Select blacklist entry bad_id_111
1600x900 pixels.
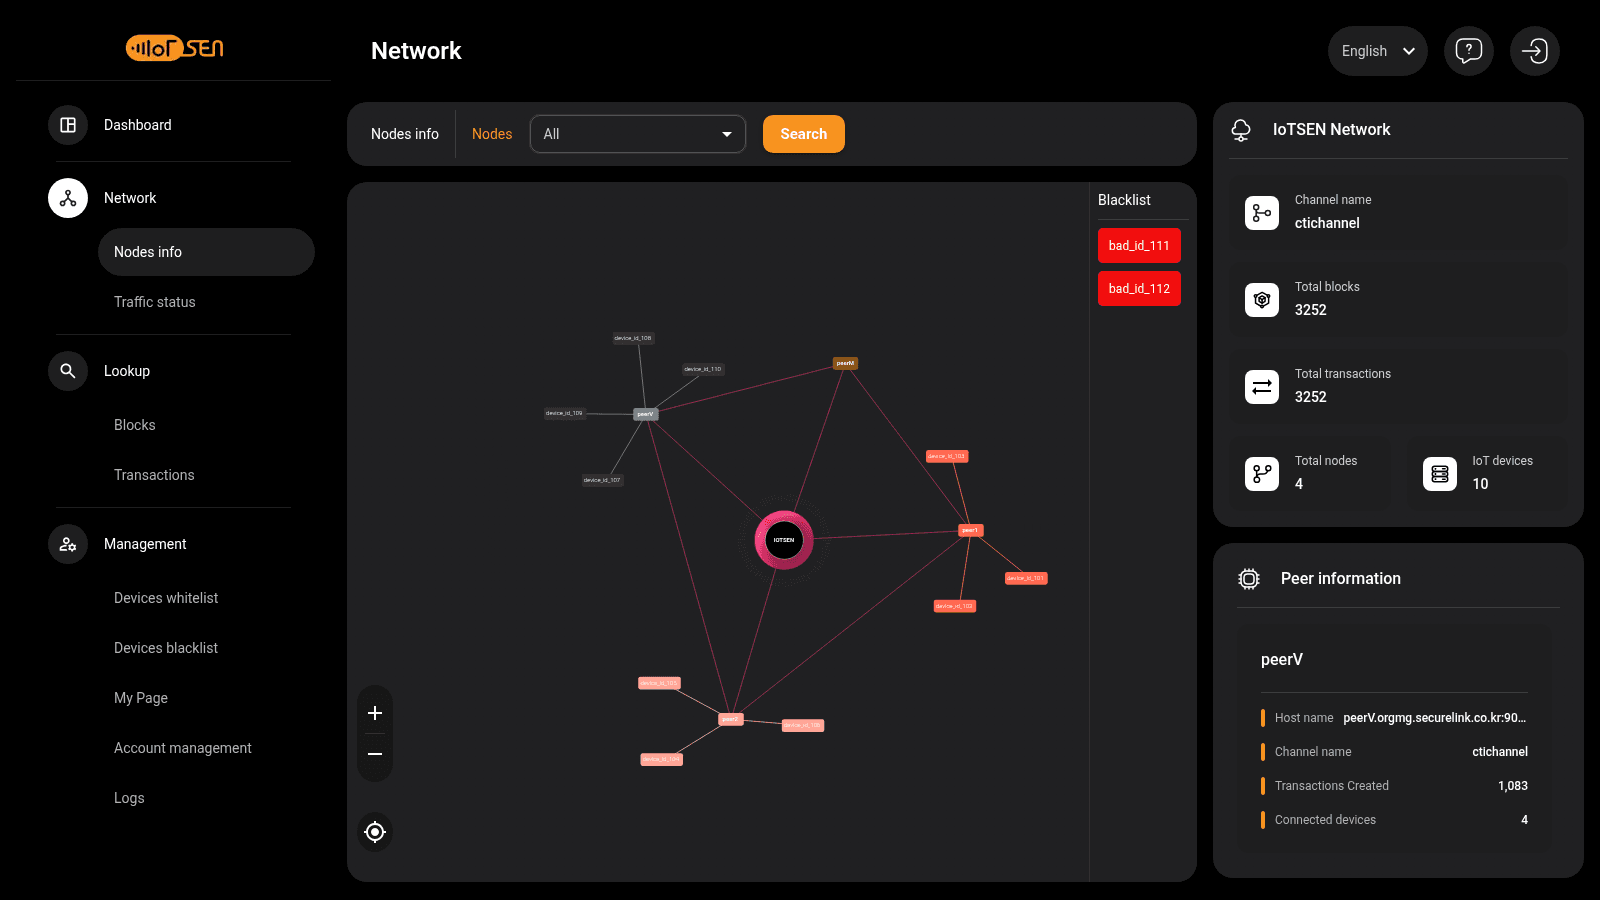[1139, 246]
